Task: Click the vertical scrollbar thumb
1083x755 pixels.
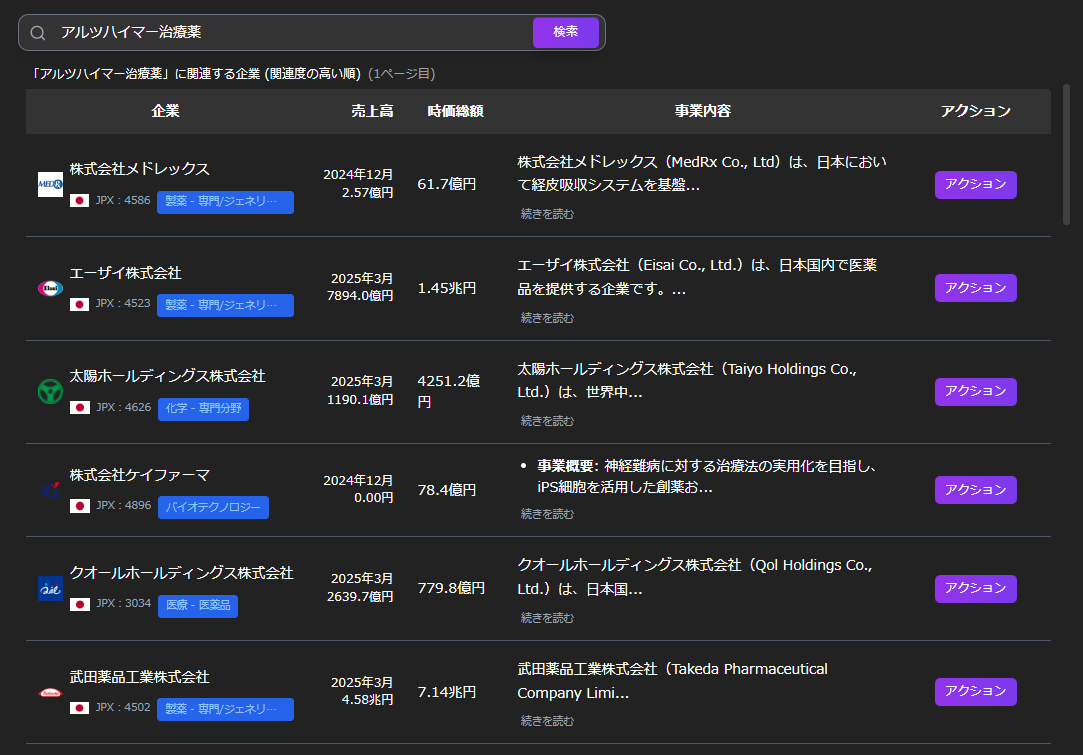Action: 1066,155
